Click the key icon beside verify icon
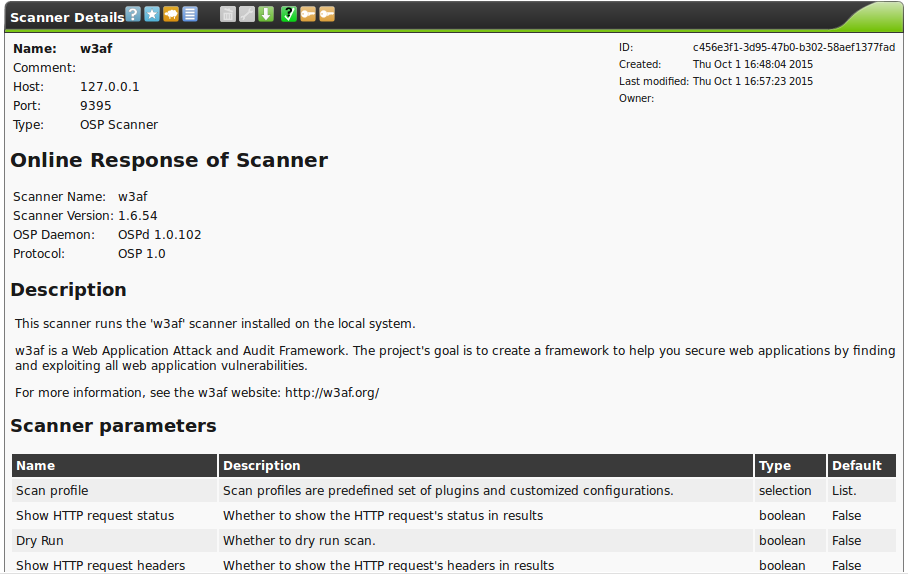This screenshot has width=908, height=574. click(x=307, y=14)
